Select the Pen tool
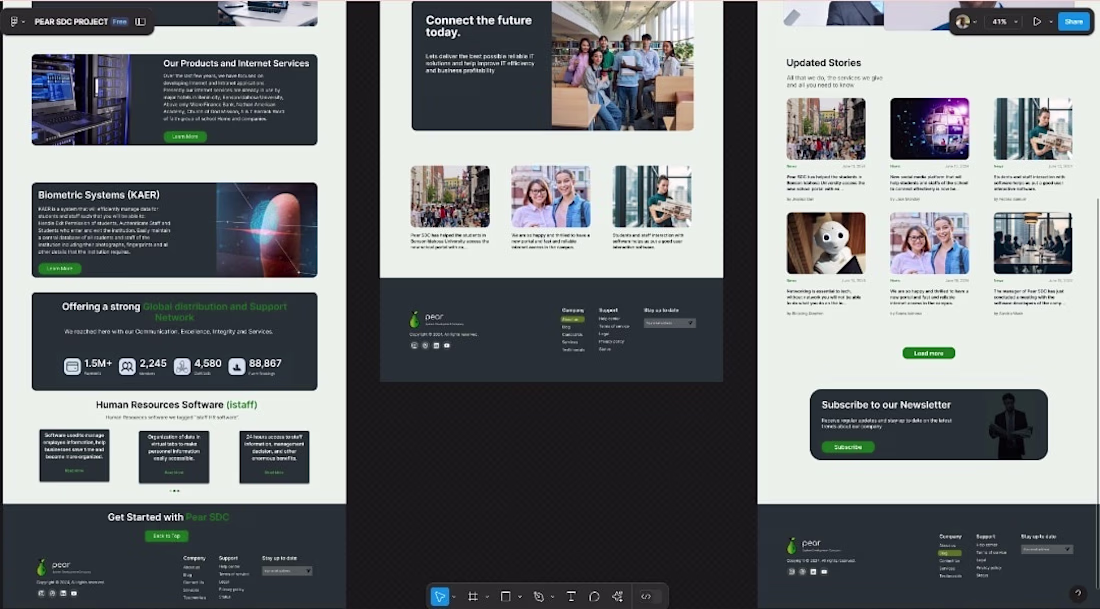 538,596
